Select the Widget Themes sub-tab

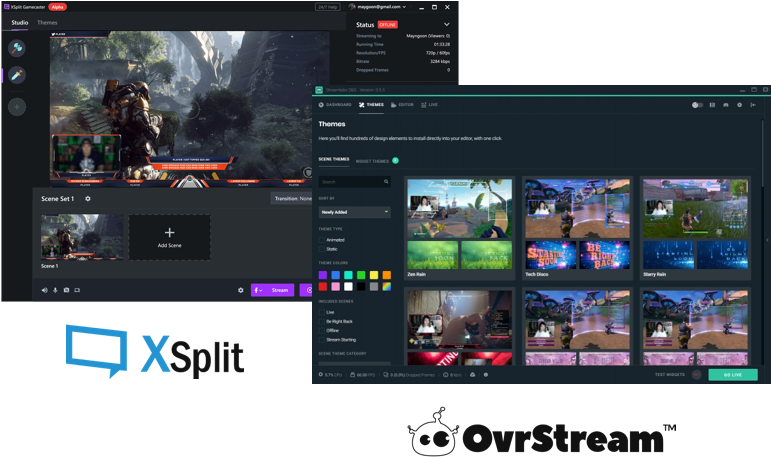(372, 161)
